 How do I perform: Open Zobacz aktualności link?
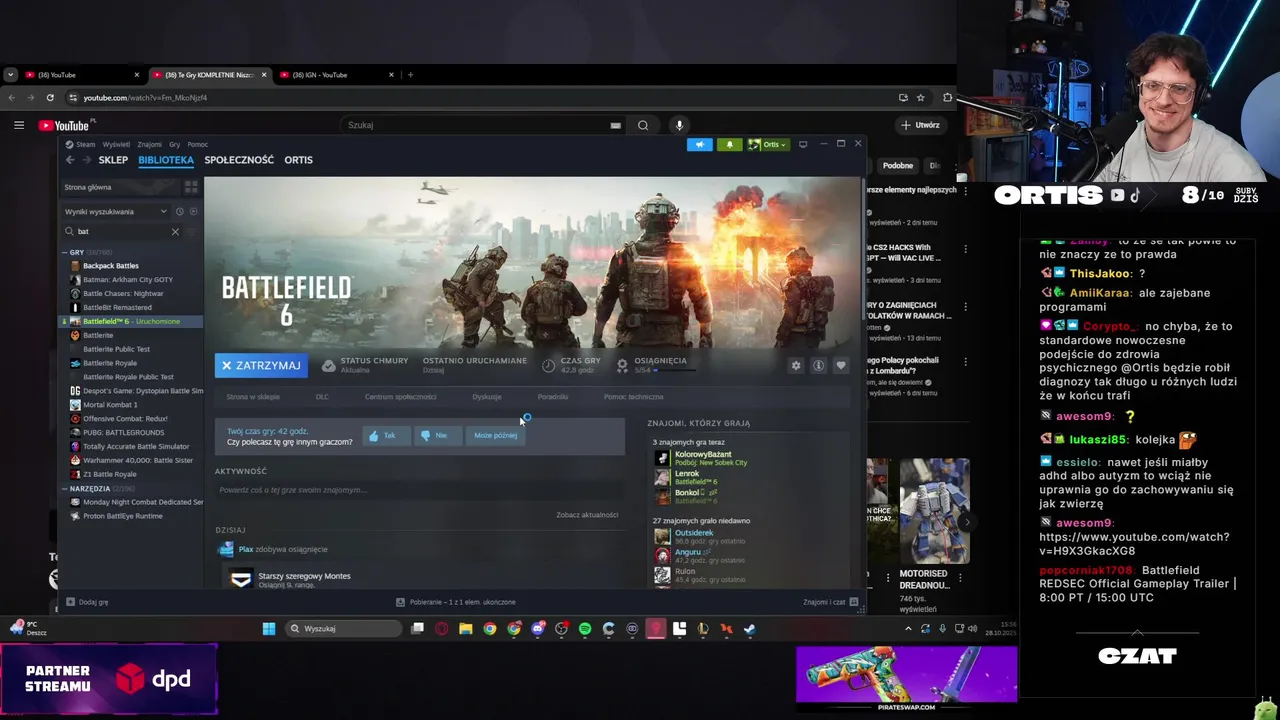(587, 515)
